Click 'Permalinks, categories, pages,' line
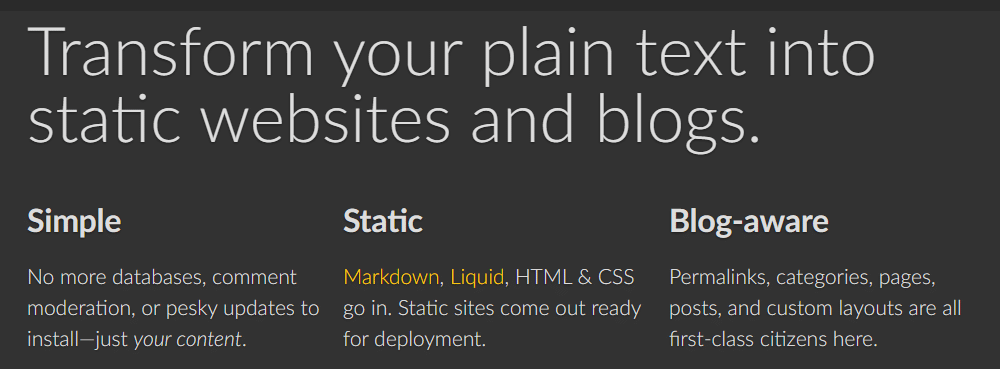 click(802, 277)
